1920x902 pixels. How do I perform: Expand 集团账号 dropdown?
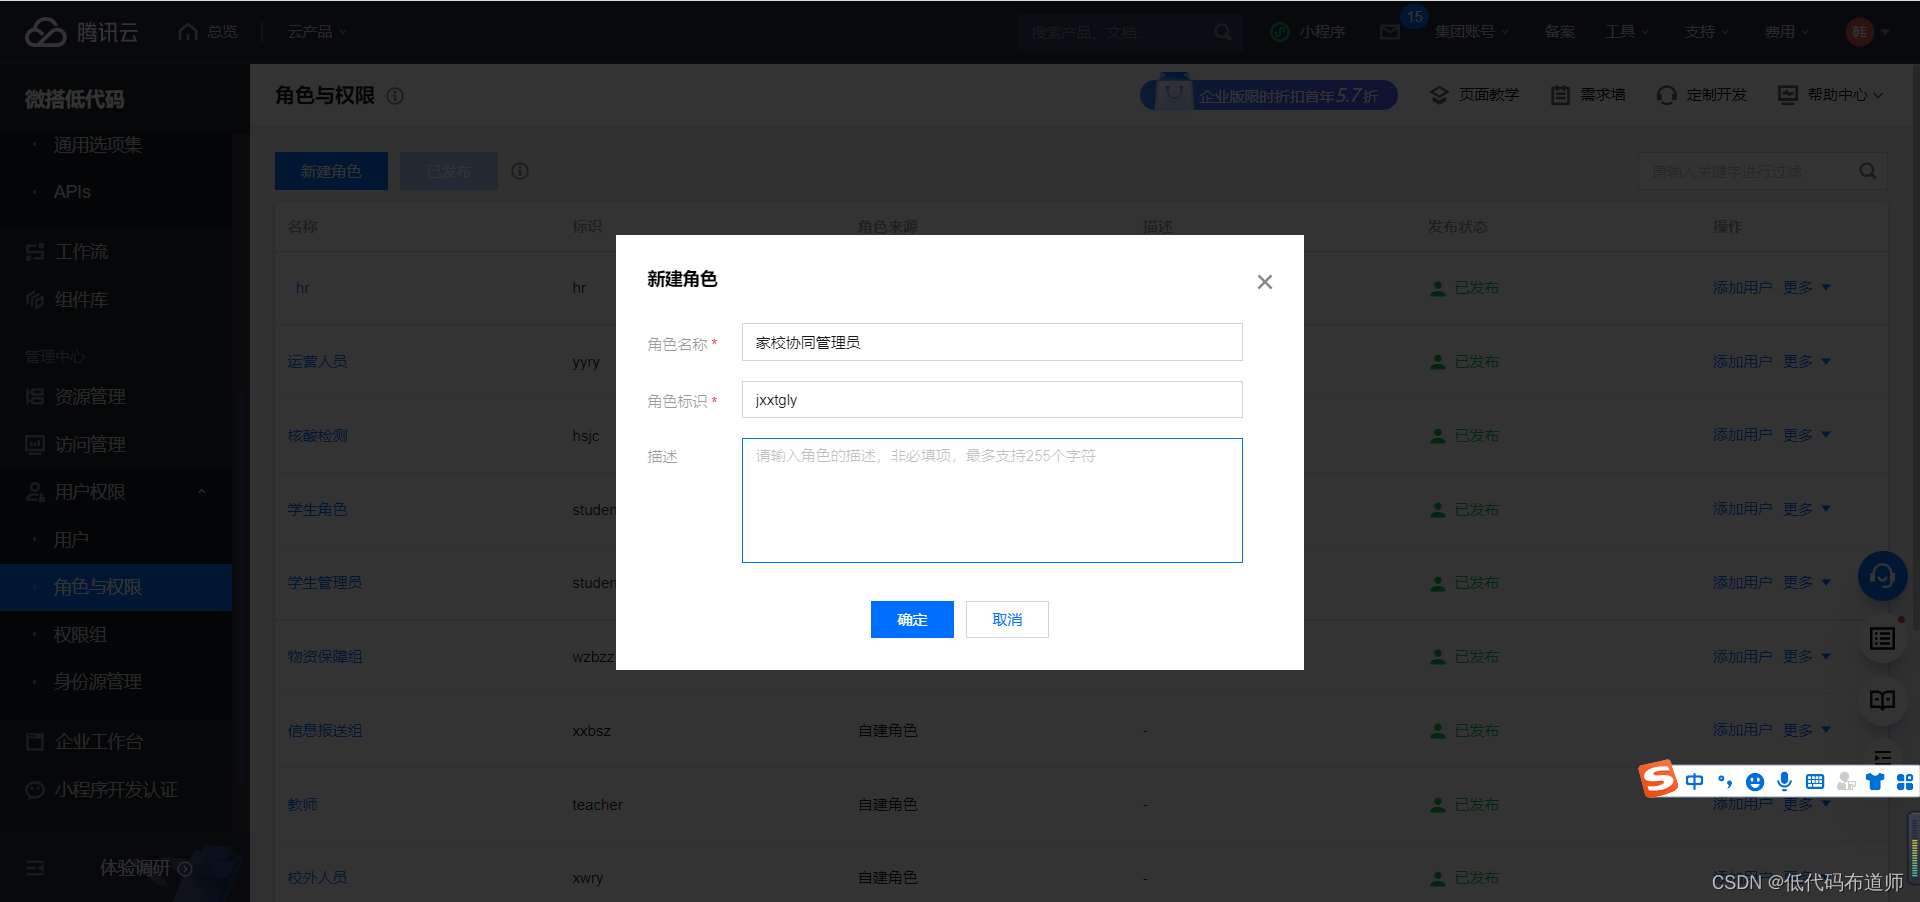[1472, 32]
